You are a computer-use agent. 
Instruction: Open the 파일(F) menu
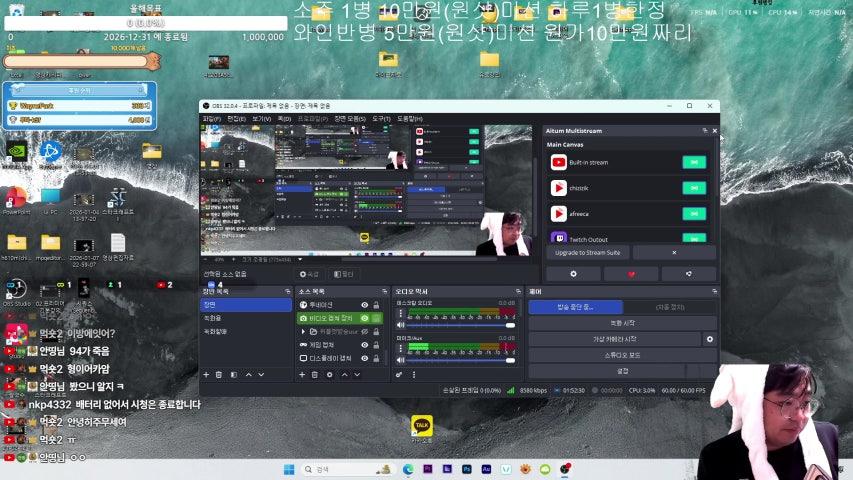(x=210, y=118)
